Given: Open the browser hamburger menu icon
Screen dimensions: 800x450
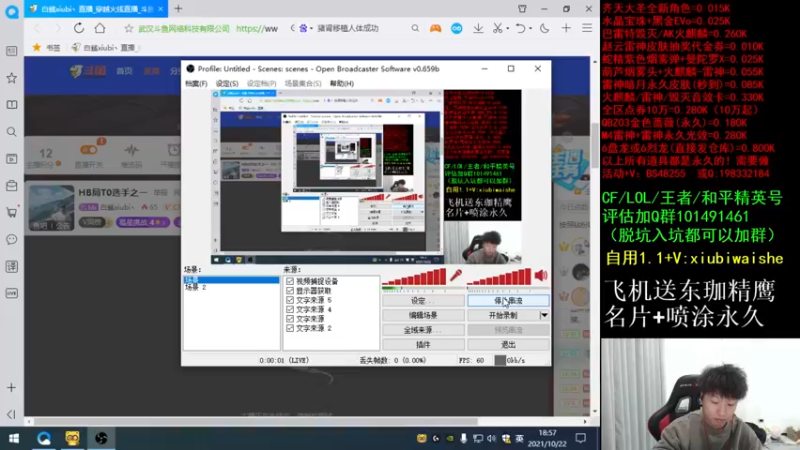Looking at the screenshot, I should tap(587, 29).
